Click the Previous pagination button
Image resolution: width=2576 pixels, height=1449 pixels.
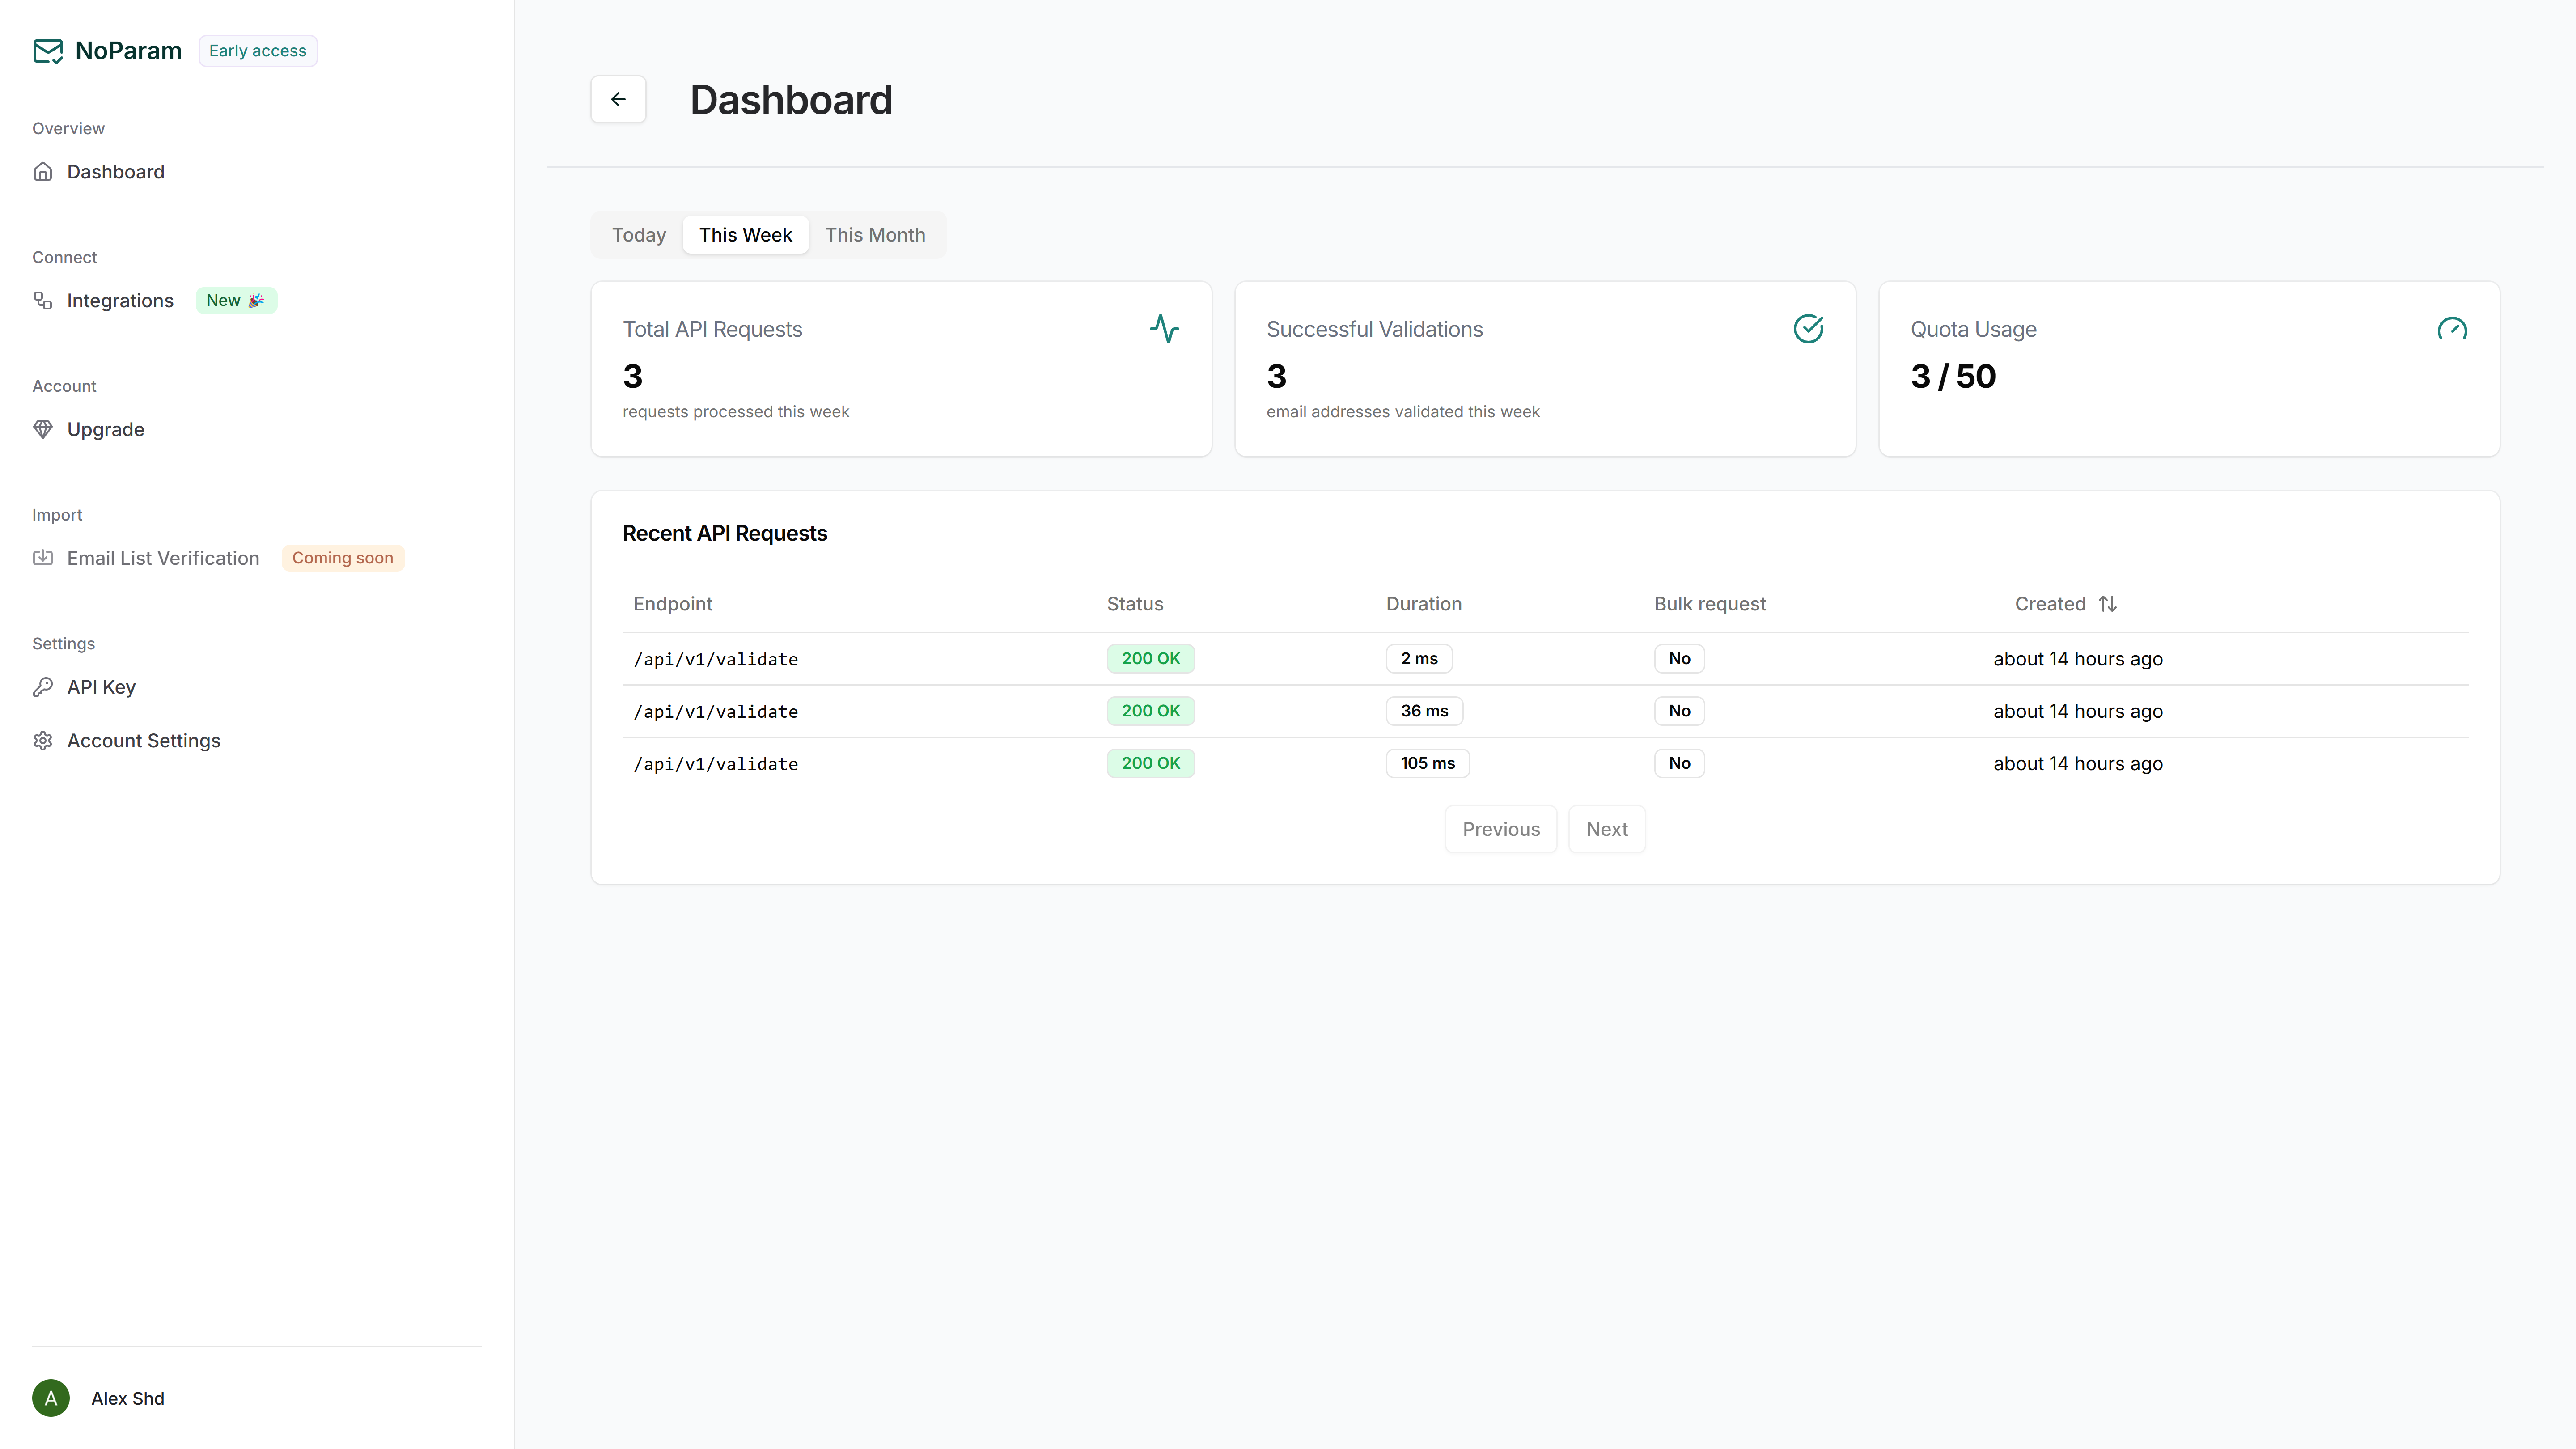[1501, 829]
